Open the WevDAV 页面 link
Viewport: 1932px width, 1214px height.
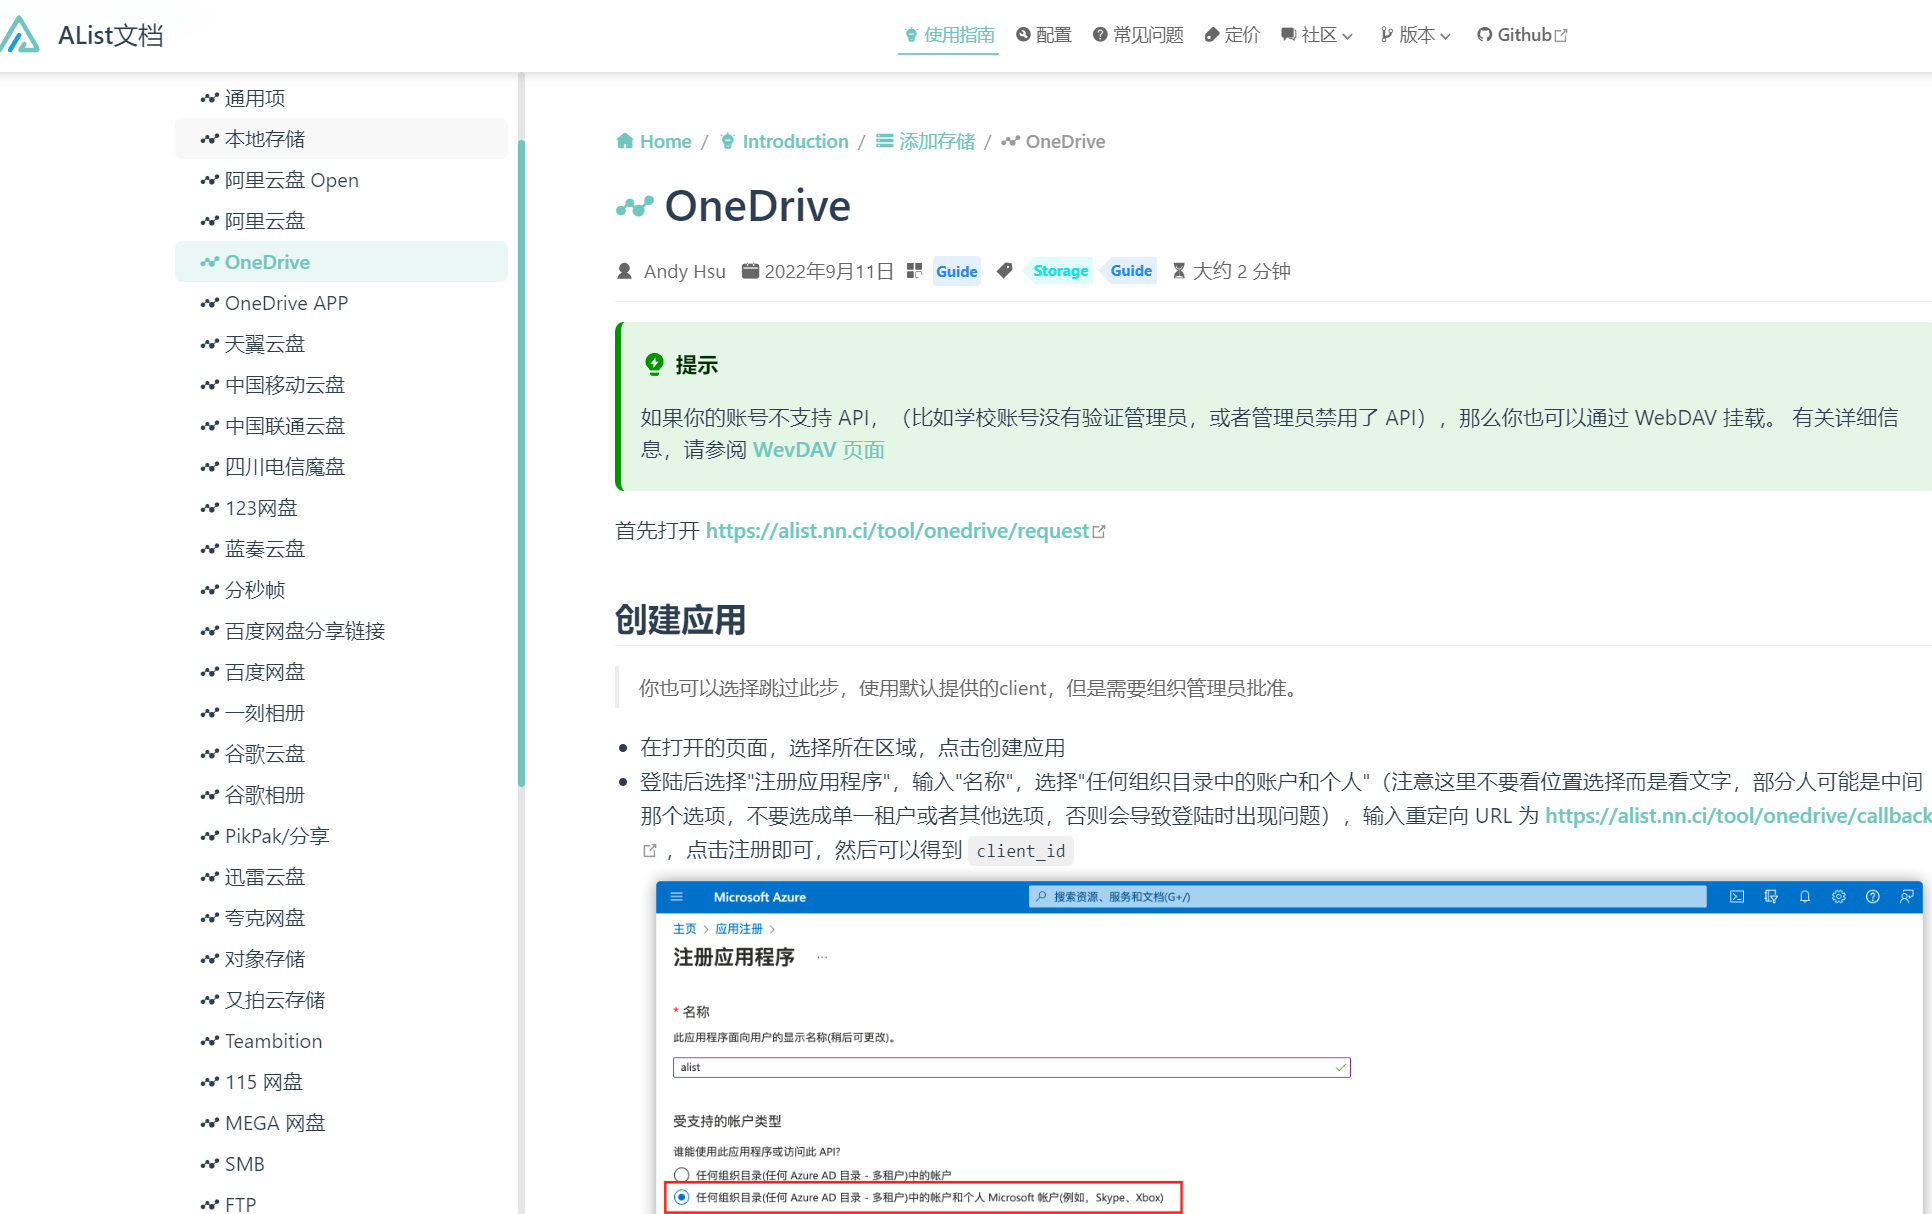coord(819,450)
